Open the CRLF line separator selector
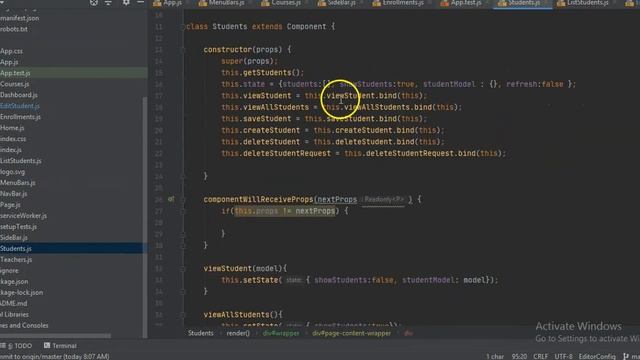Viewport: 640px width, 360px height. (x=540, y=356)
